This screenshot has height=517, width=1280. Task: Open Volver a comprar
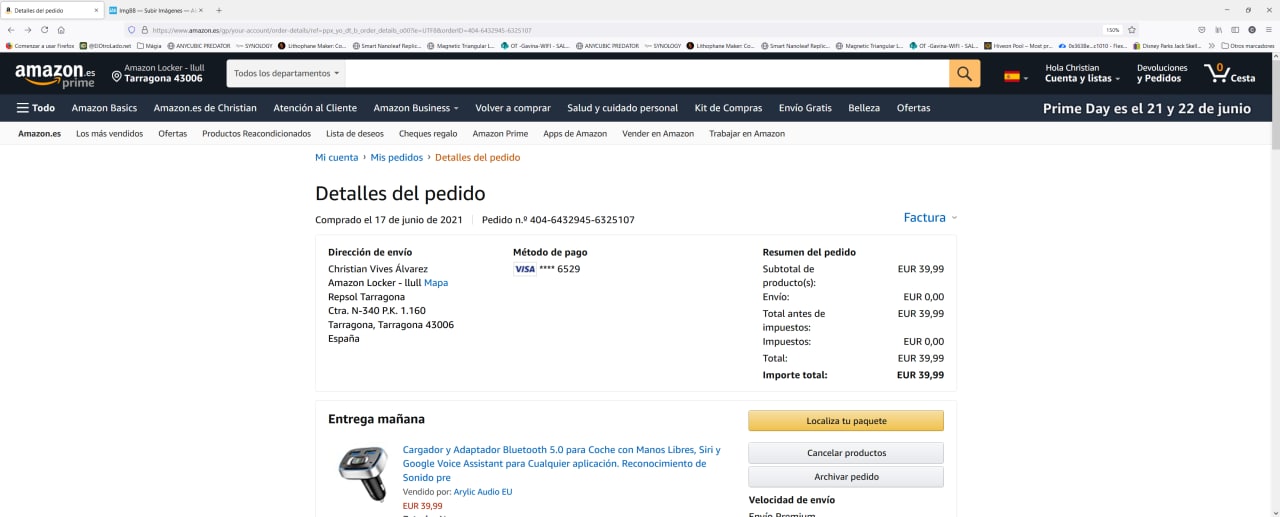(x=513, y=108)
